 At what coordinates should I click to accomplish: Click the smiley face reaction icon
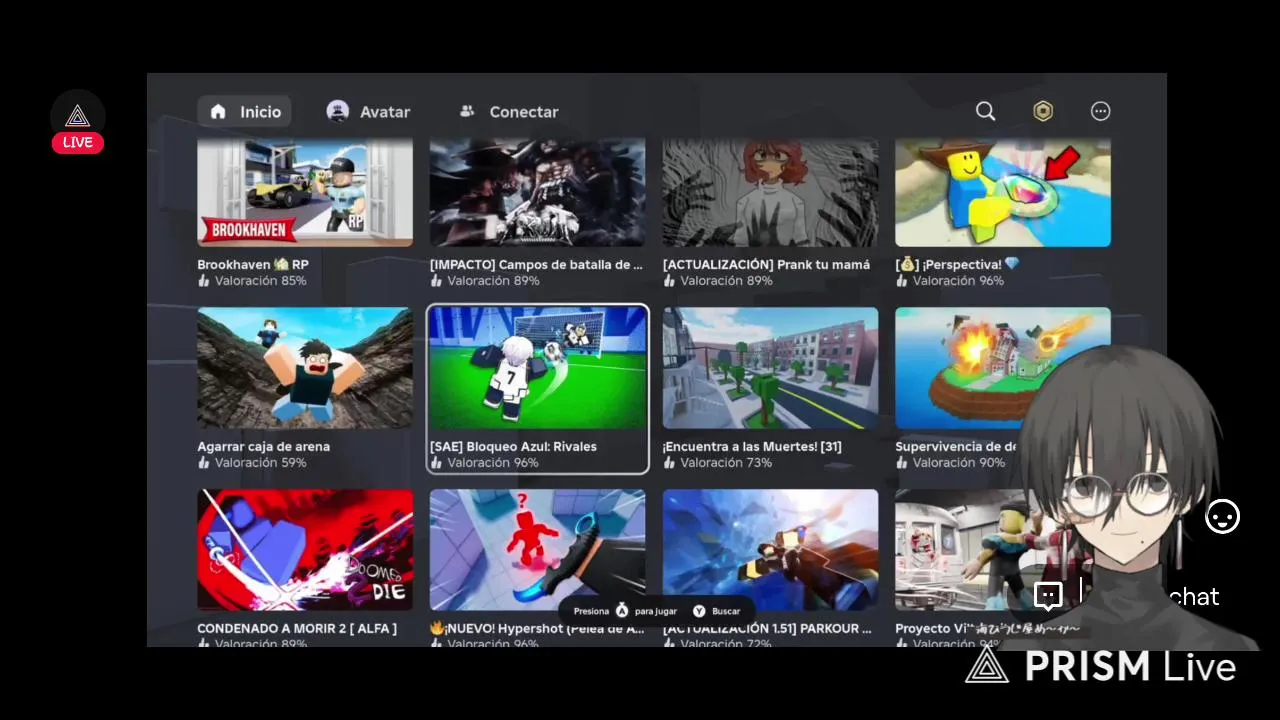tap(1222, 517)
